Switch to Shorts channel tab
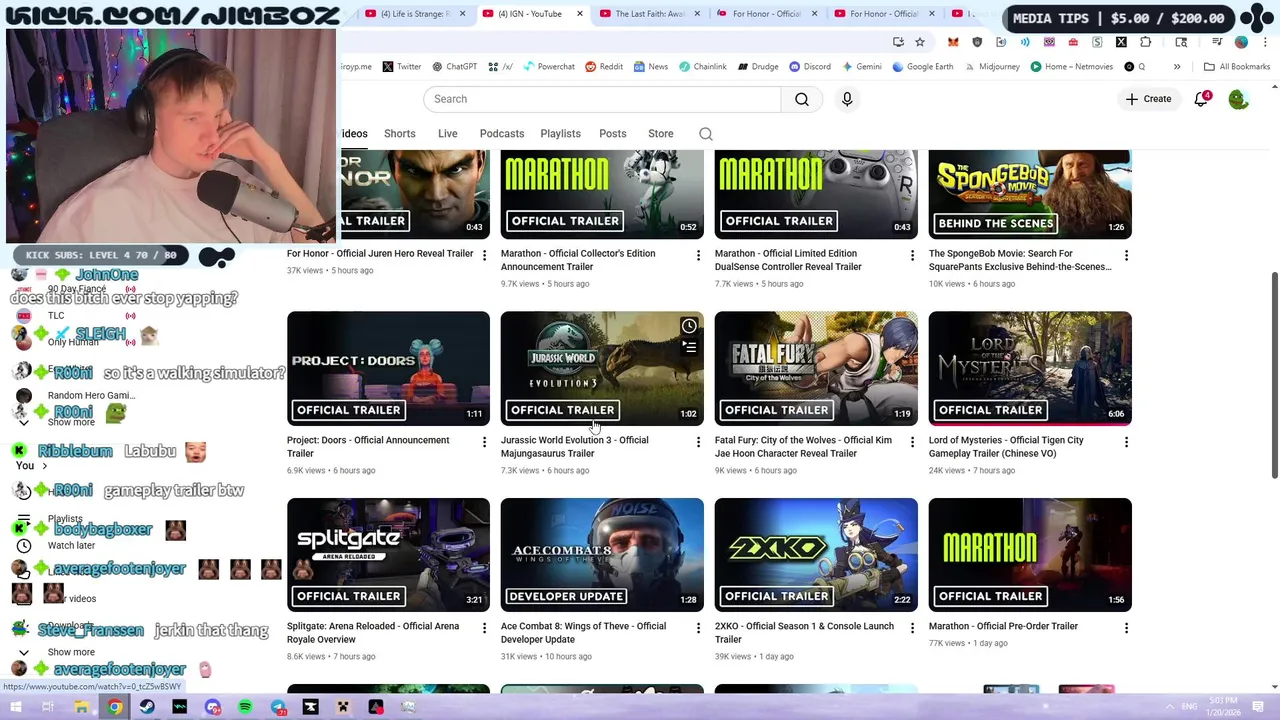The image size is (1280, 720). pos(400,134)
